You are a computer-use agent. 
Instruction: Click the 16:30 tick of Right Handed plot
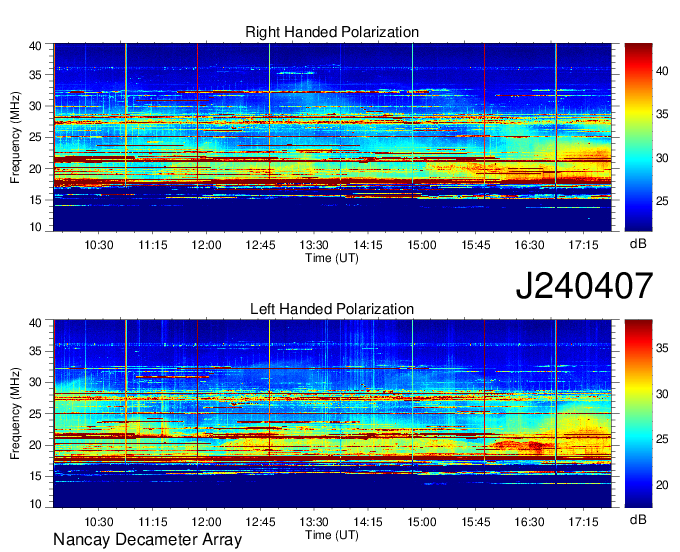530,245
